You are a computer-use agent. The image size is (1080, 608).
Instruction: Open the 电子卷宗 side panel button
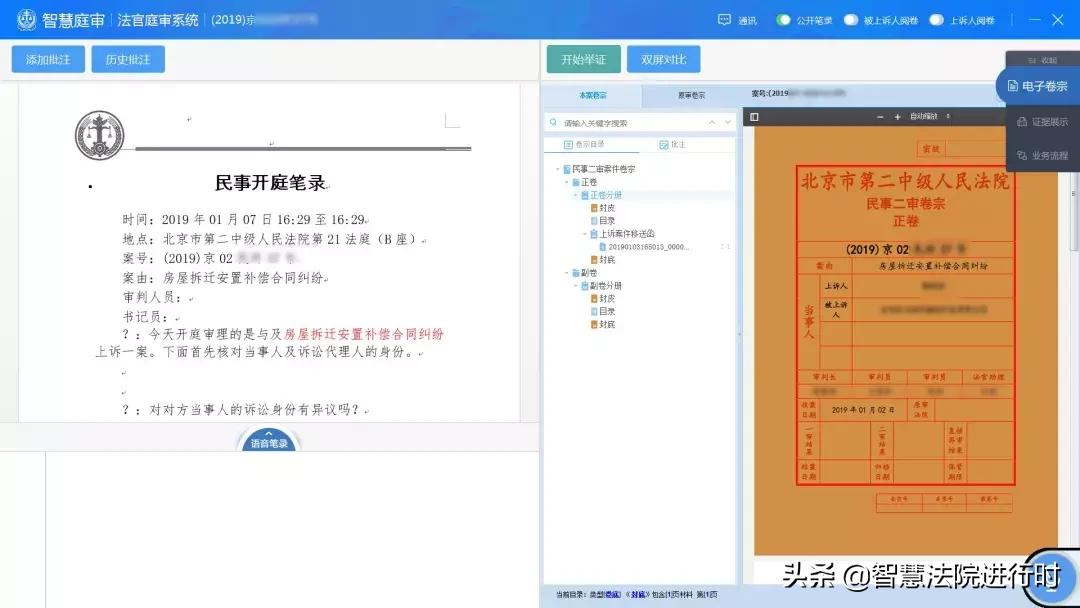coord(1037,86)
